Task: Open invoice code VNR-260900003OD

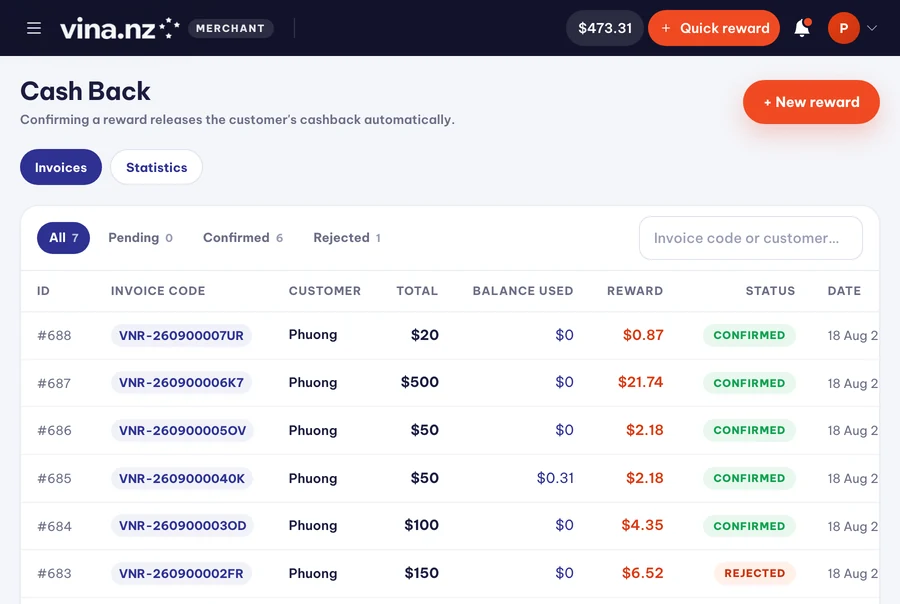Action: point(183,525)
